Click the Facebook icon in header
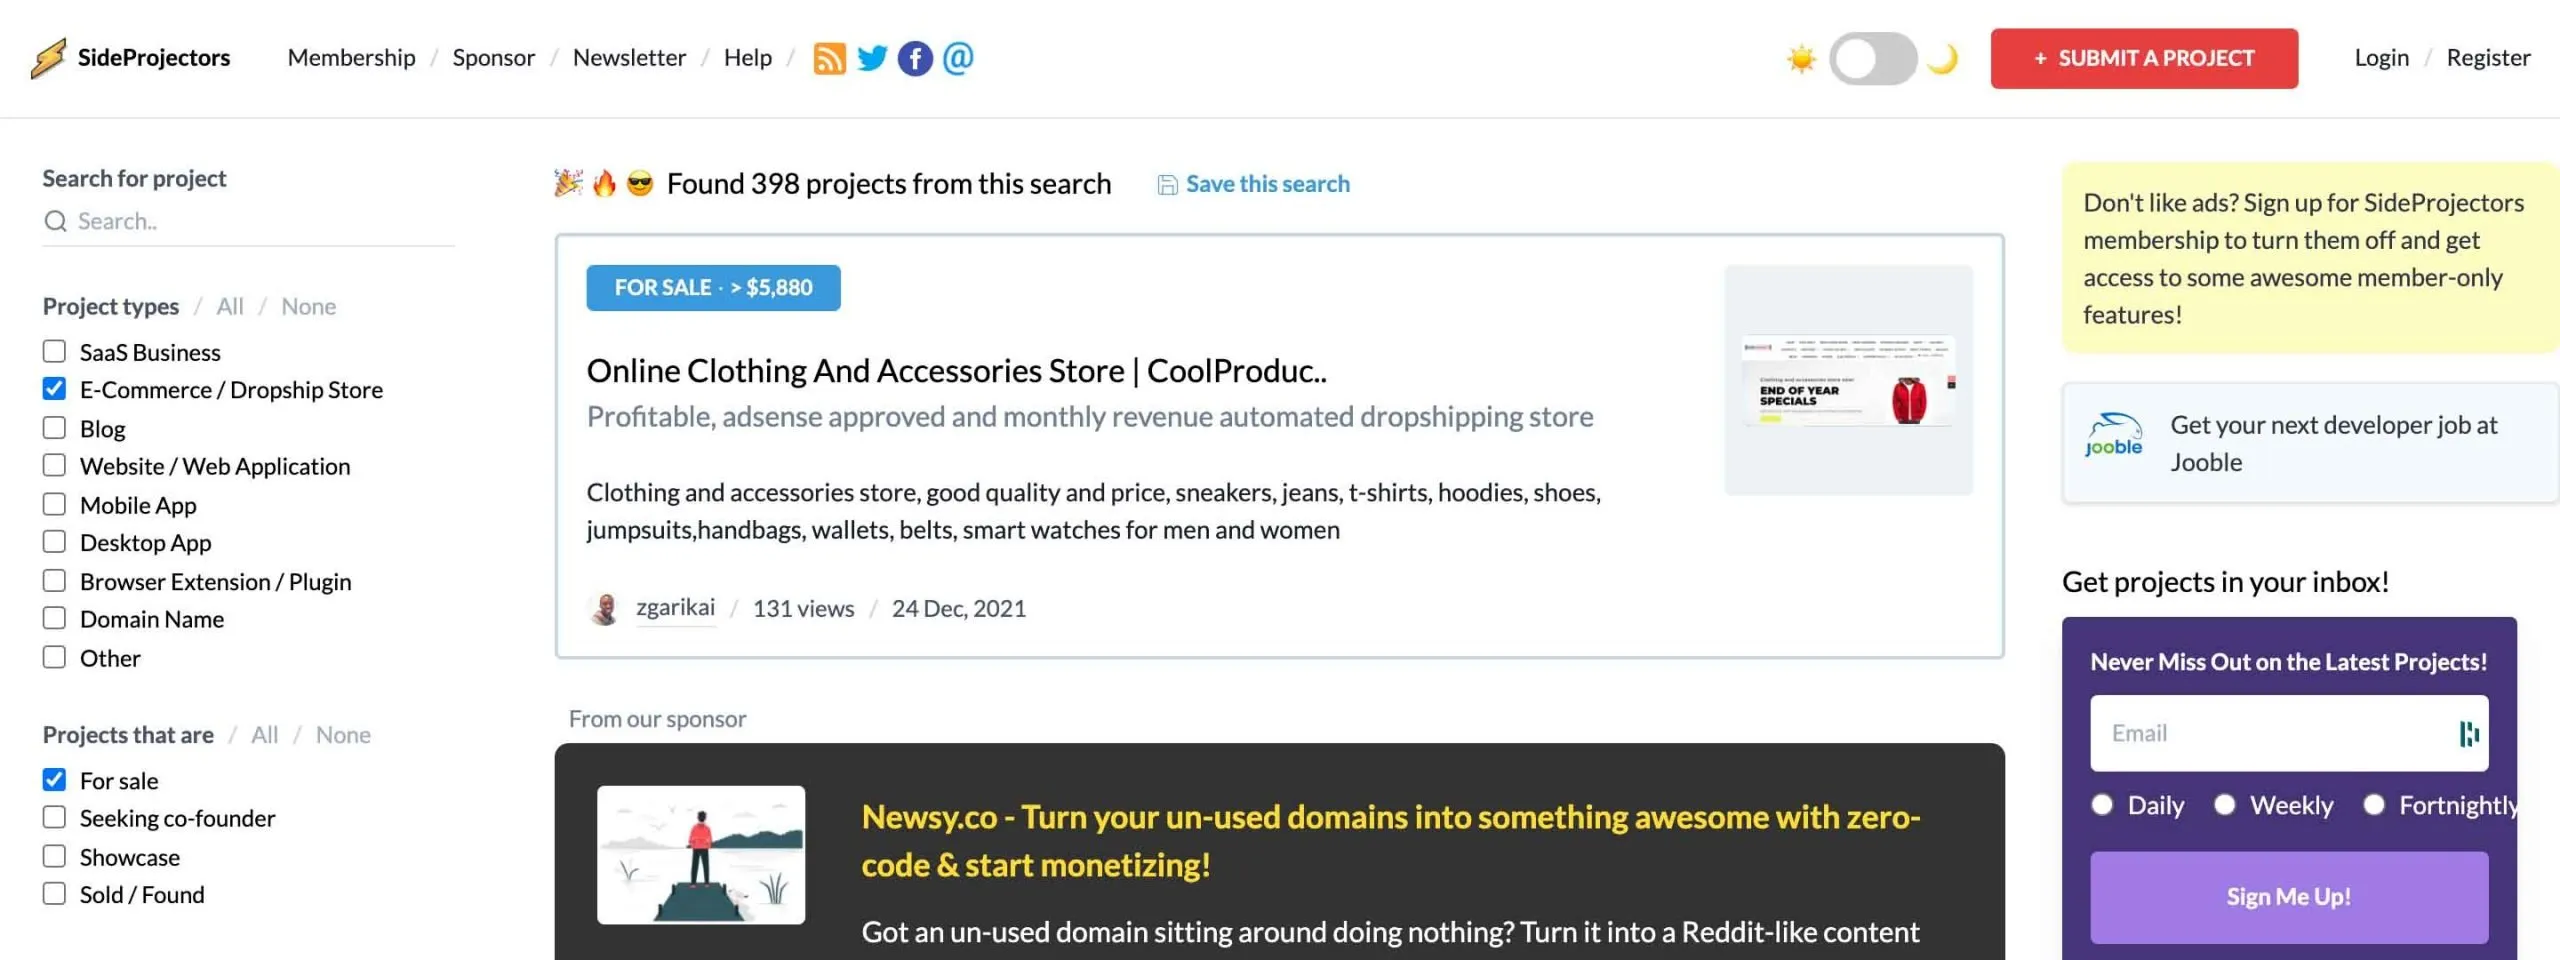 pyautogui.click(x=915, y=58)
